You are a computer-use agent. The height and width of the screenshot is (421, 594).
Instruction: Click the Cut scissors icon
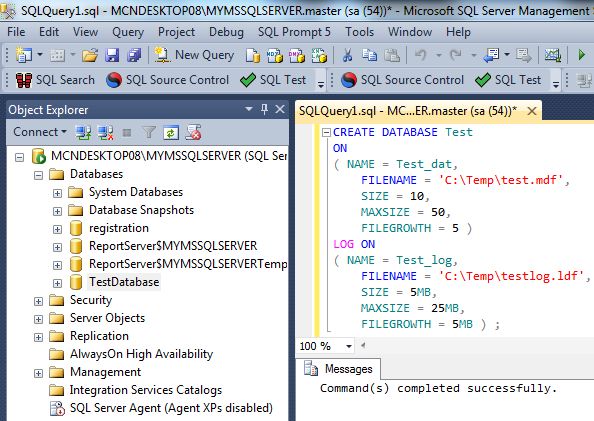(347, 55)
